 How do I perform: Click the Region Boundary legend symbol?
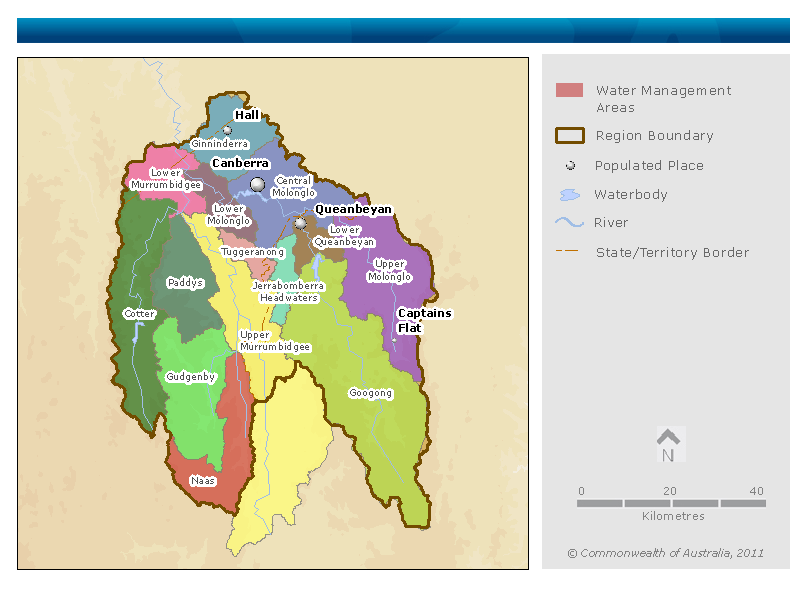pos(570,136)
